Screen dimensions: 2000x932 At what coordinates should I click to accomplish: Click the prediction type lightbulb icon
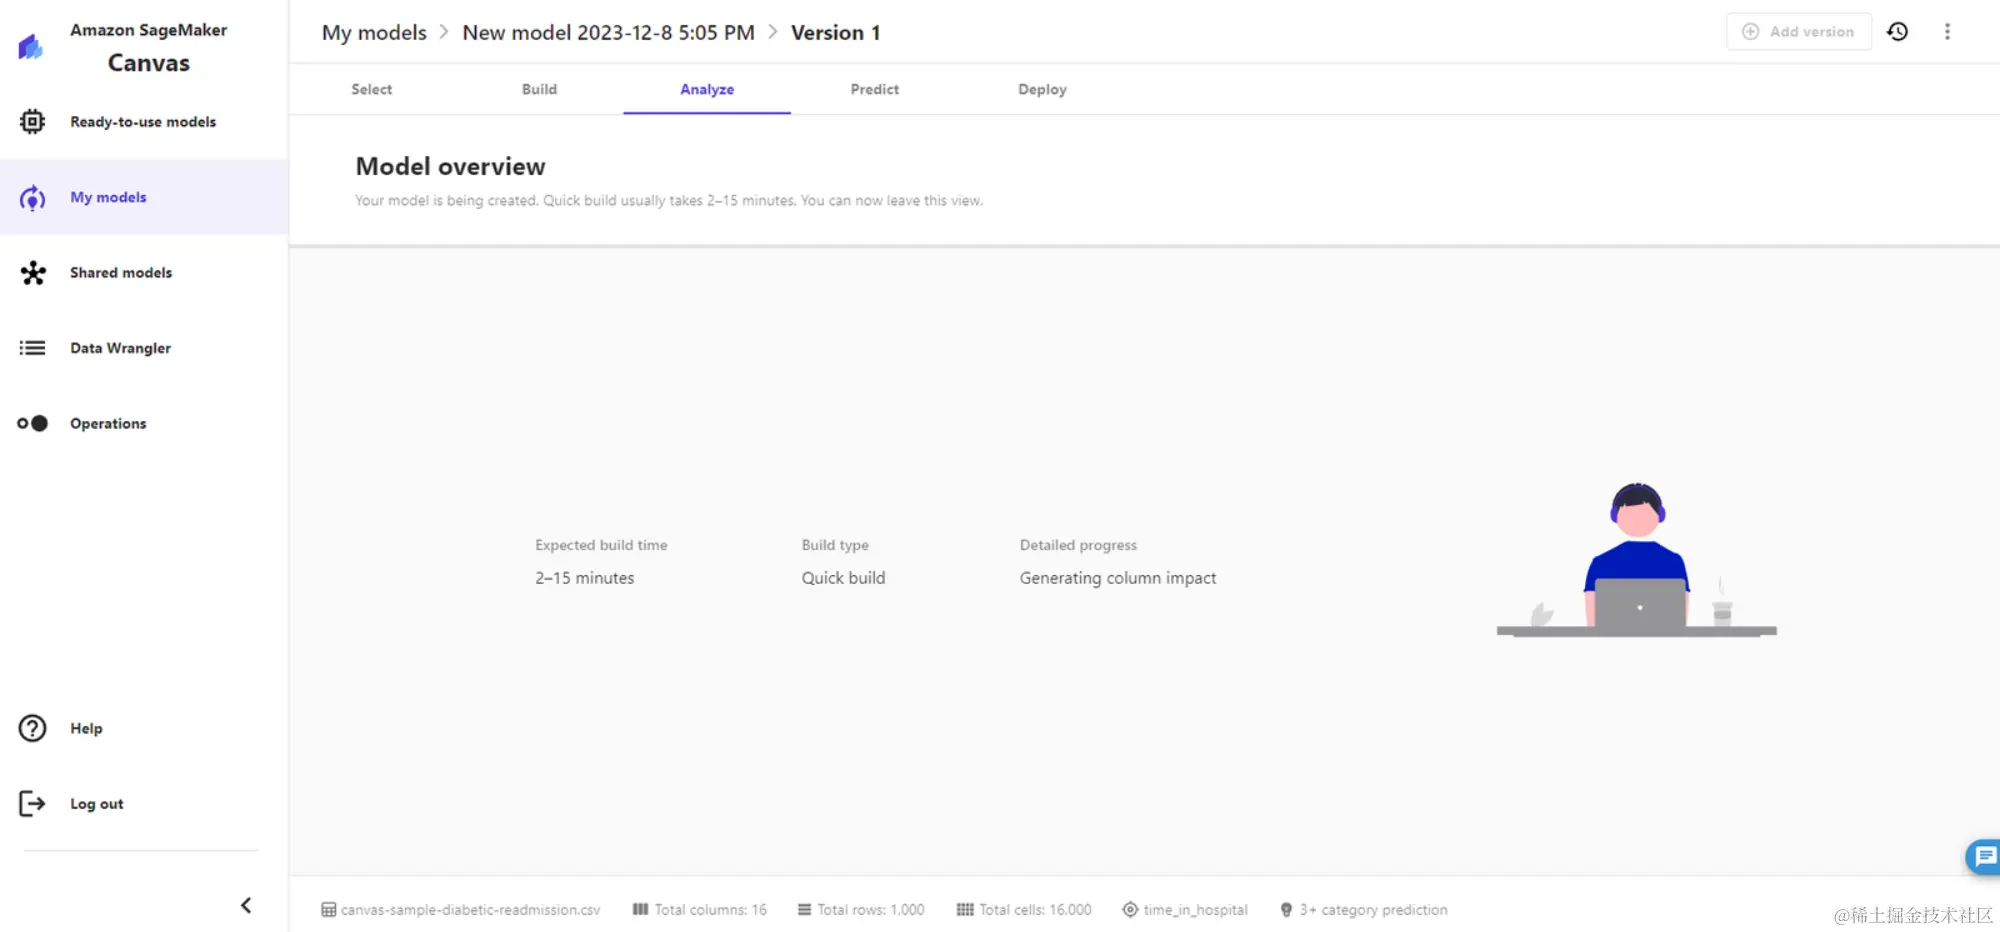1286,910
